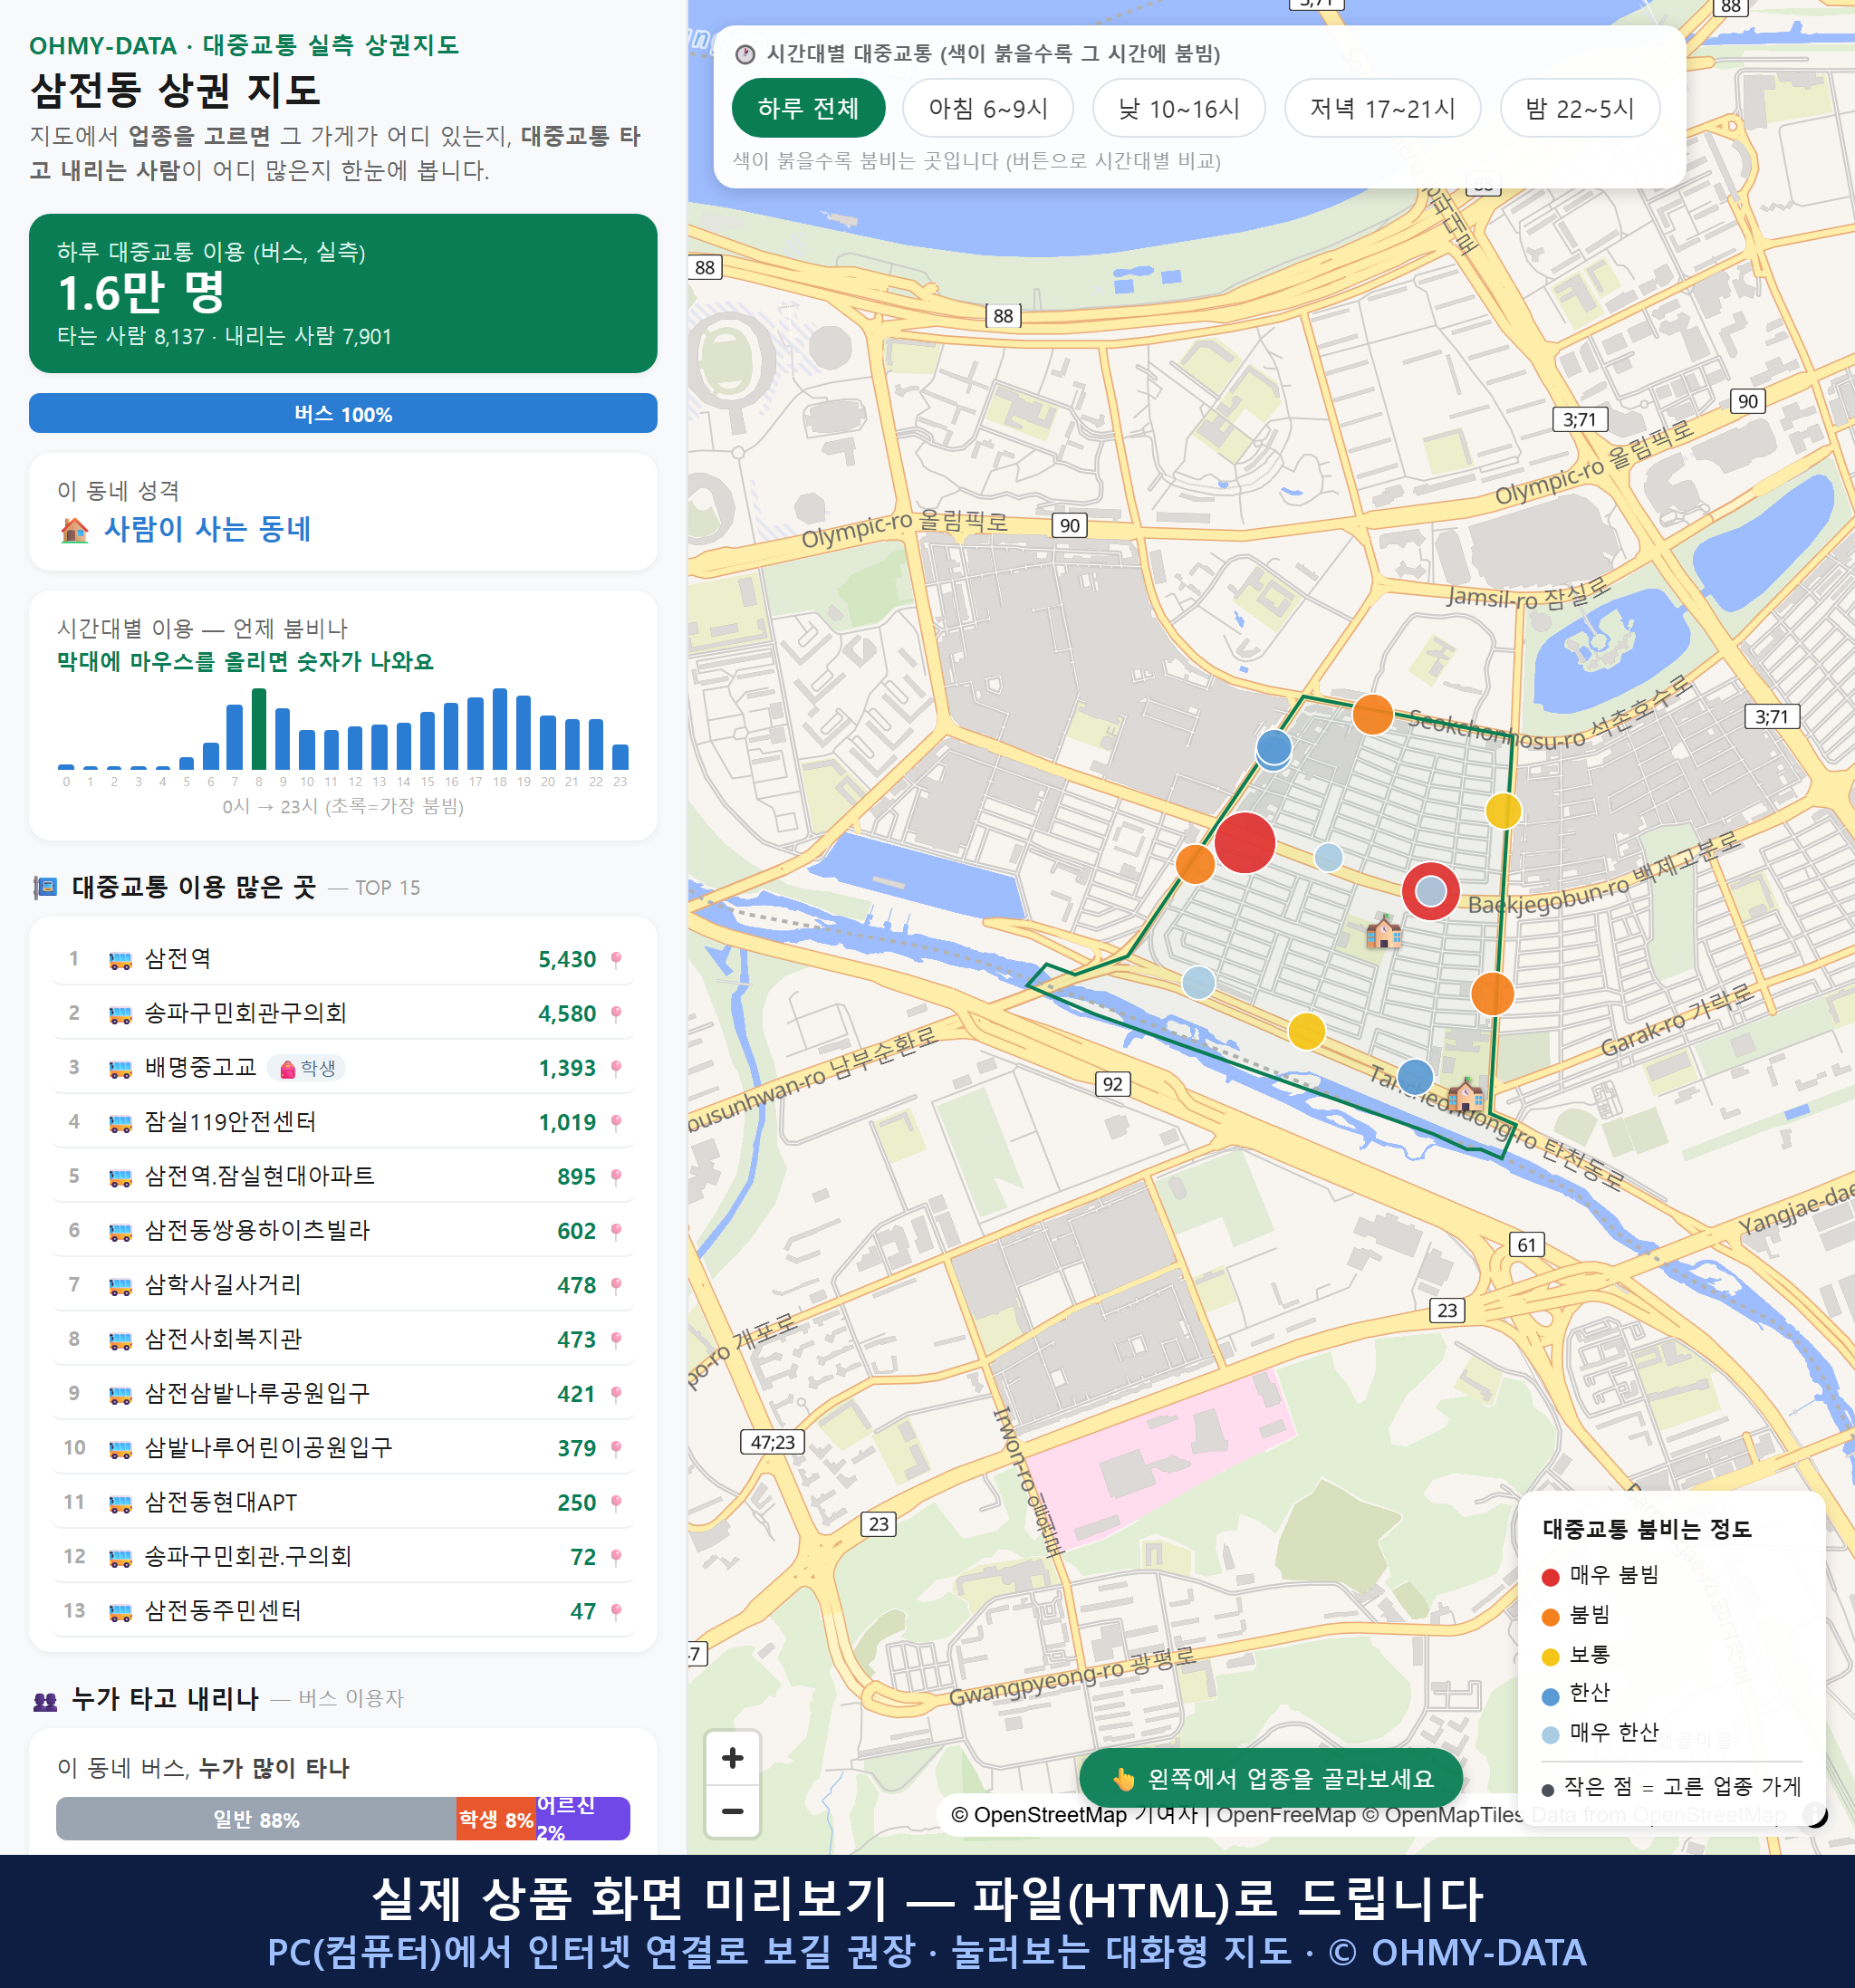Screen dimensions: 1855x1988
Task: Select the 하루 전체 time filter
Action: pos(808,108)
